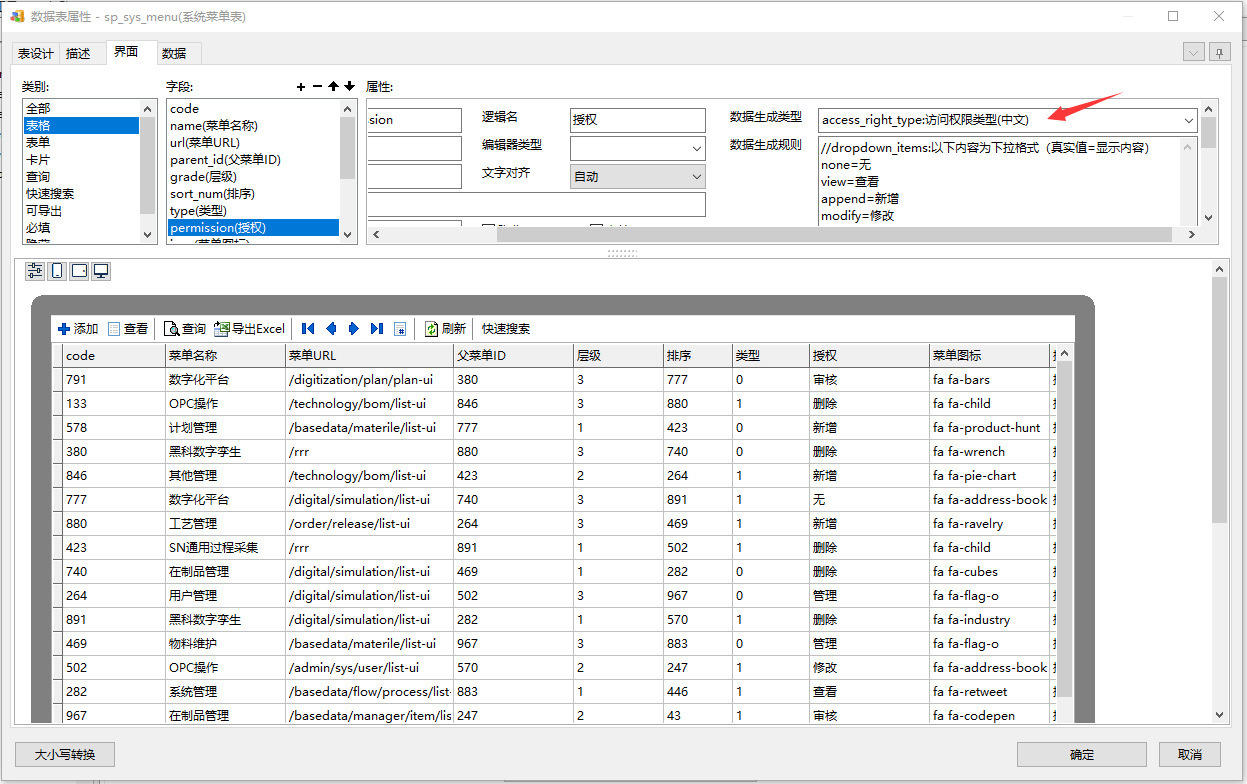This screenshot has width=1247, height=784.
Task: Click the 查询 query toolbar button
Action: click(185, 328)
